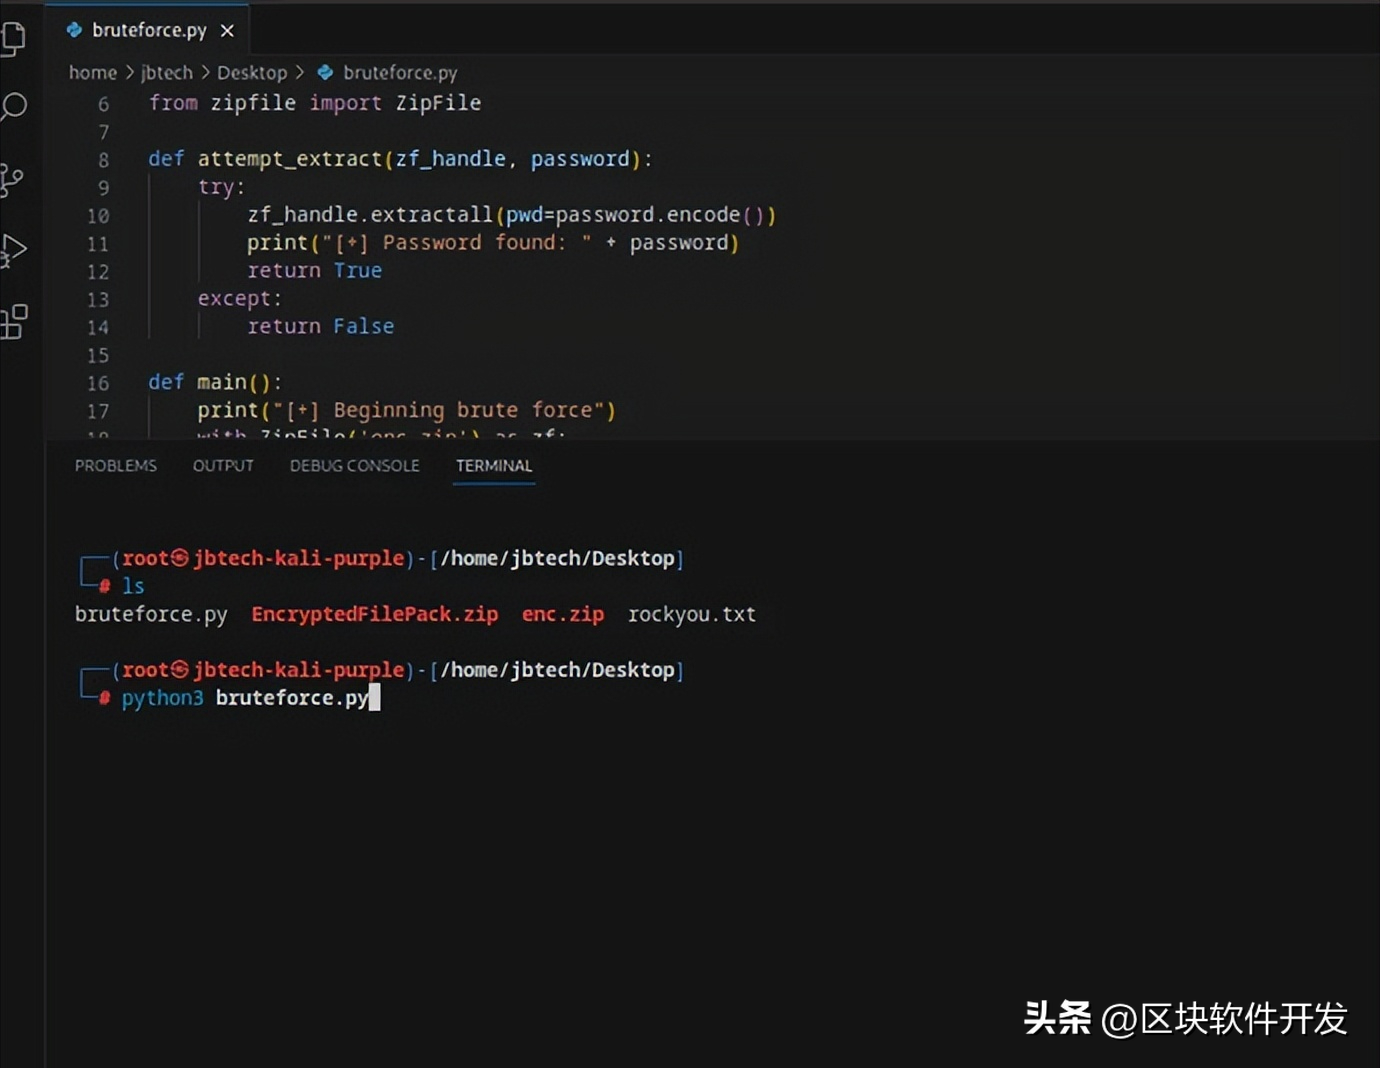Viewport: 1380px width, 1068px height.
Task: Place cursor on attempt_extract function name
Action: tap(289, 159)
